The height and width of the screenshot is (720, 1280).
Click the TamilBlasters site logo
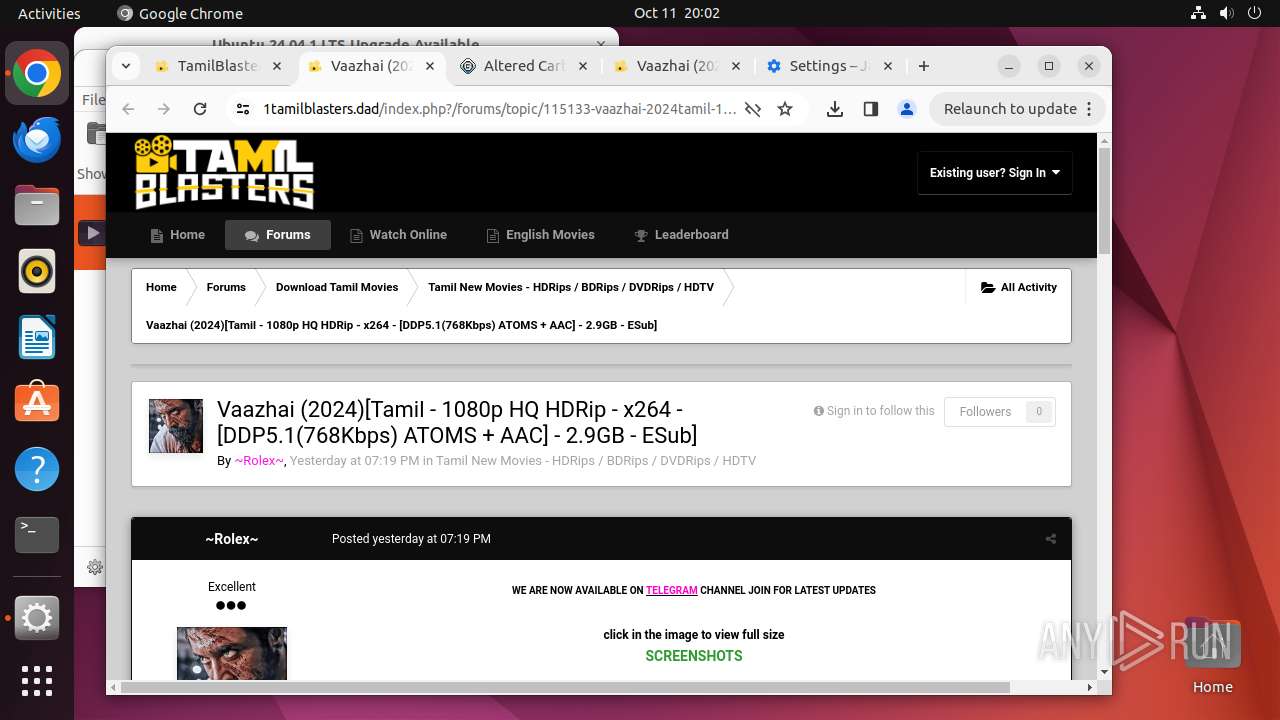pyautogui.click(x=224, y=173)
